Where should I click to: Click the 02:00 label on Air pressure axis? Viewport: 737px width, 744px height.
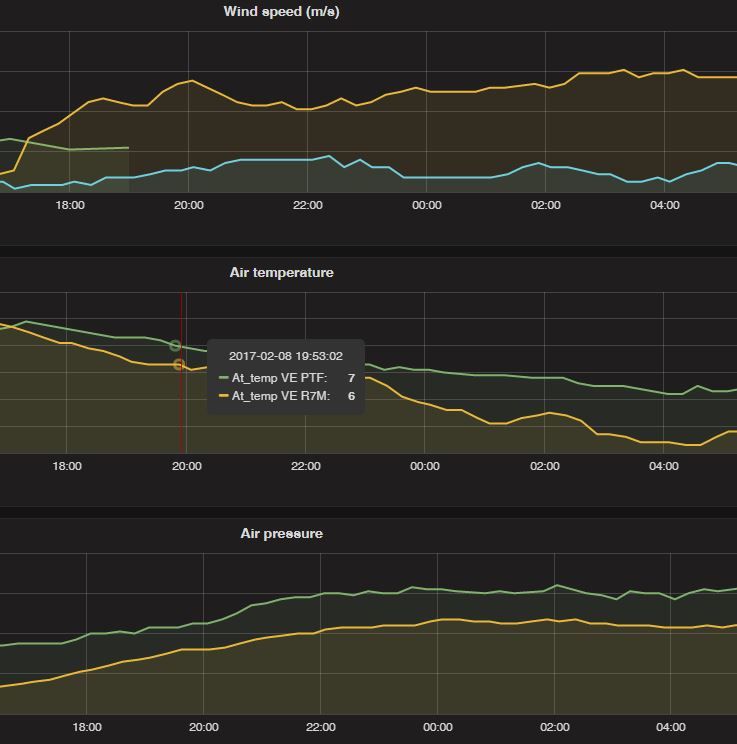(x=555, y=727)
